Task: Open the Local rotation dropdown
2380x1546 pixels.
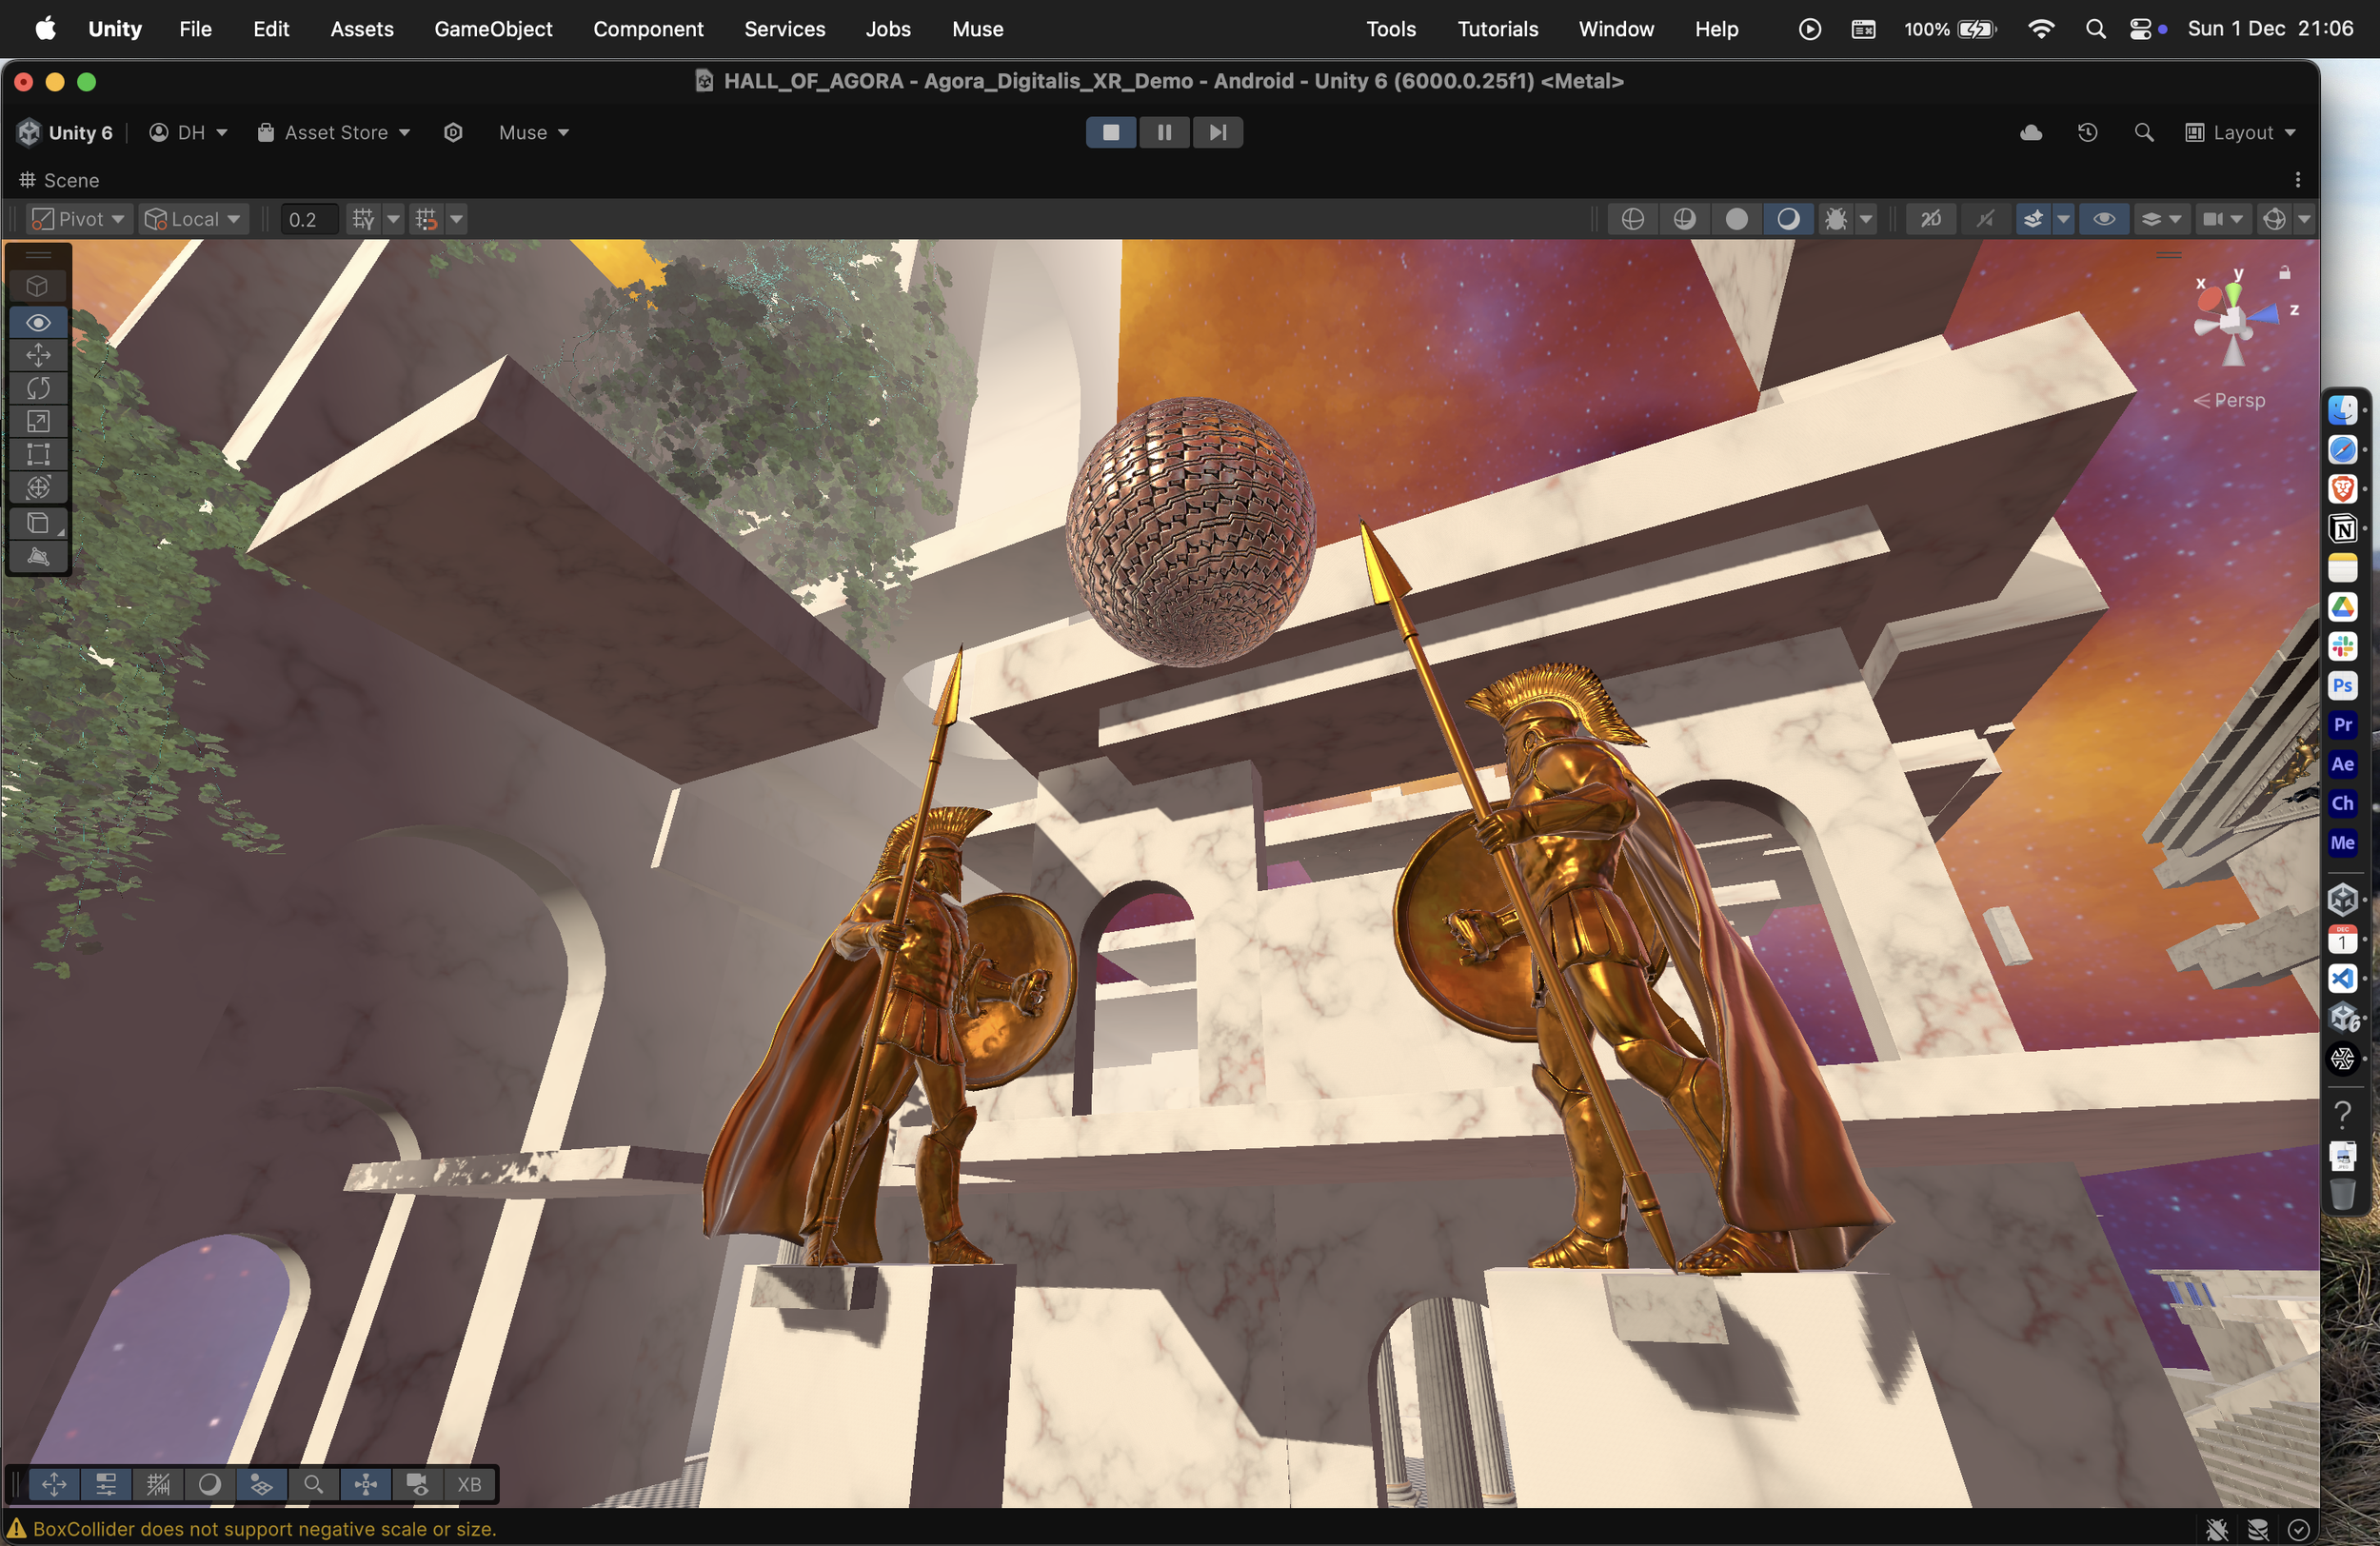Action: (x=192, y=219)
